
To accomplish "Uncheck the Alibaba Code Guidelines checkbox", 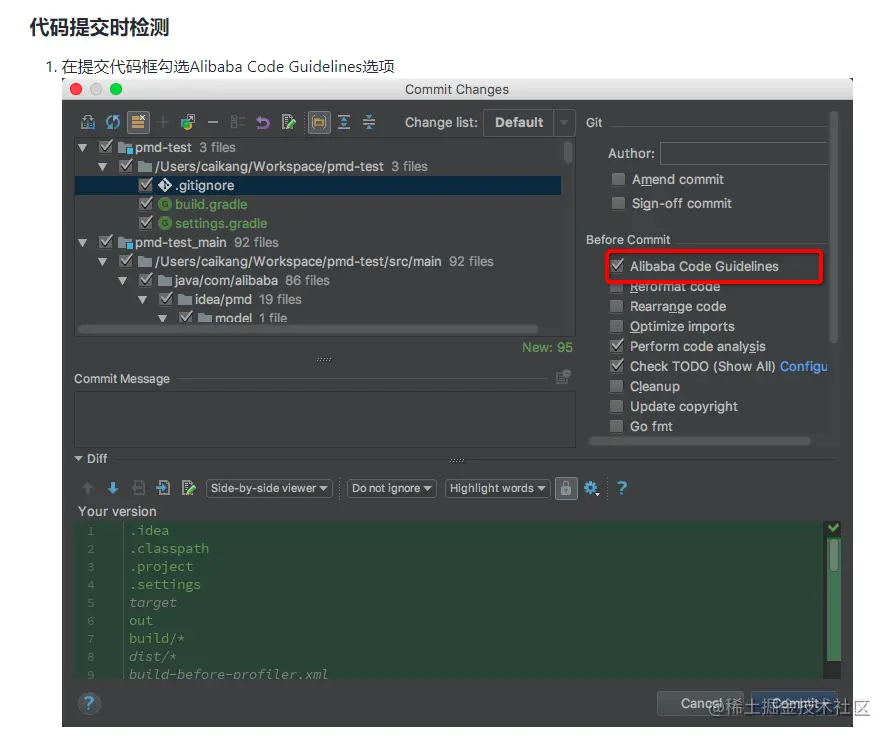I will 617,266.
